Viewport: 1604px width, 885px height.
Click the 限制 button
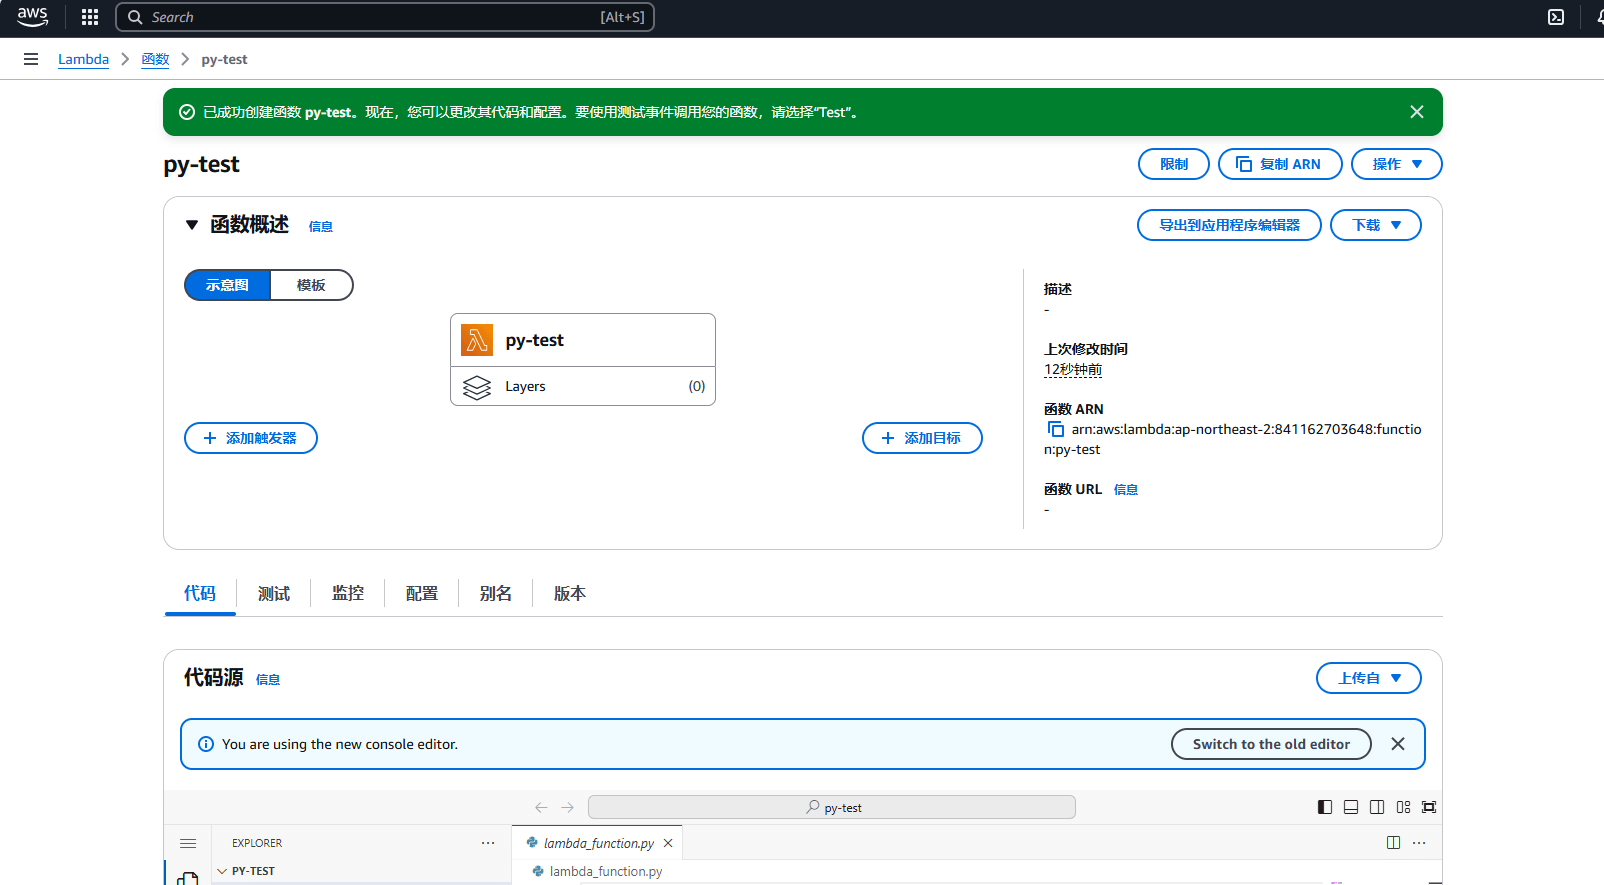coord(1174,164)
